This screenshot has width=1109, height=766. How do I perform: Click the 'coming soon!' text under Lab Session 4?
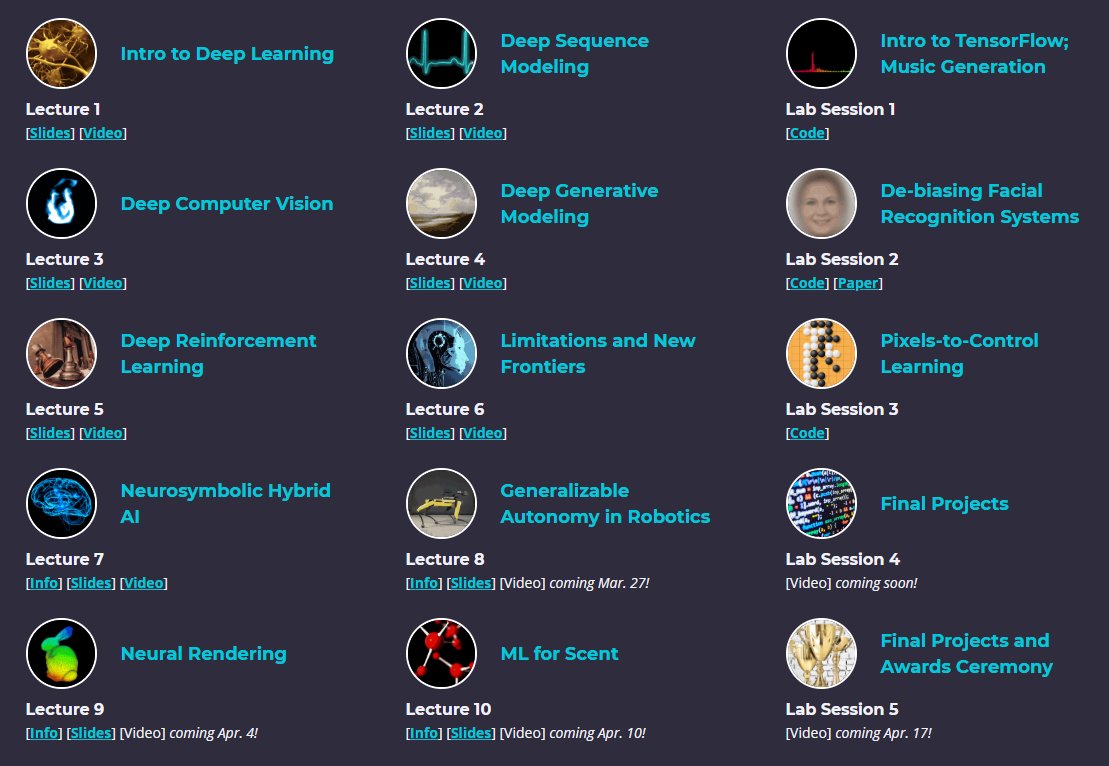coord(876,583)
